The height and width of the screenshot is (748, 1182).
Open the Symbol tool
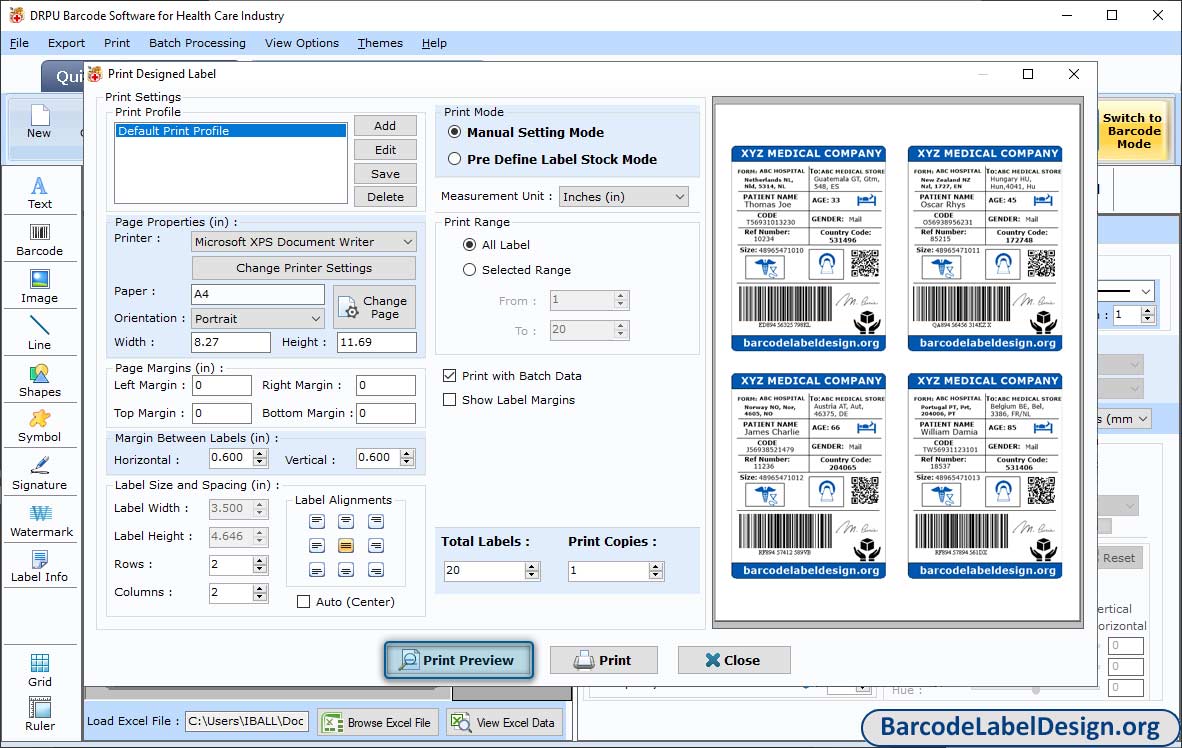[39, 425]
